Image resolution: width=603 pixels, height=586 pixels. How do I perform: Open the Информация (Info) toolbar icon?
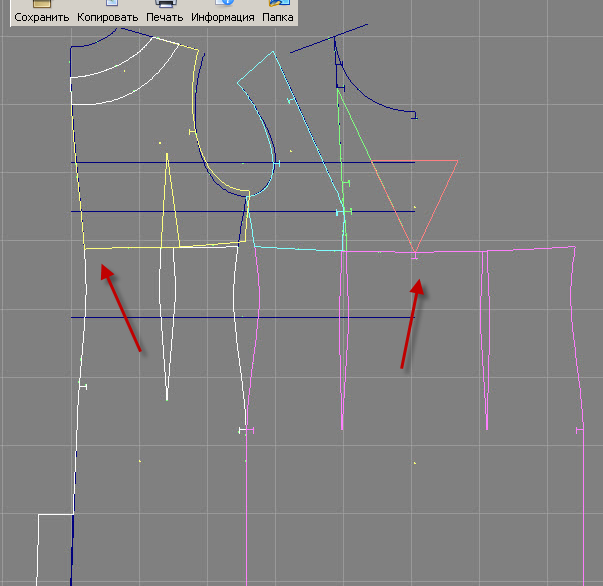pos(223,12)
